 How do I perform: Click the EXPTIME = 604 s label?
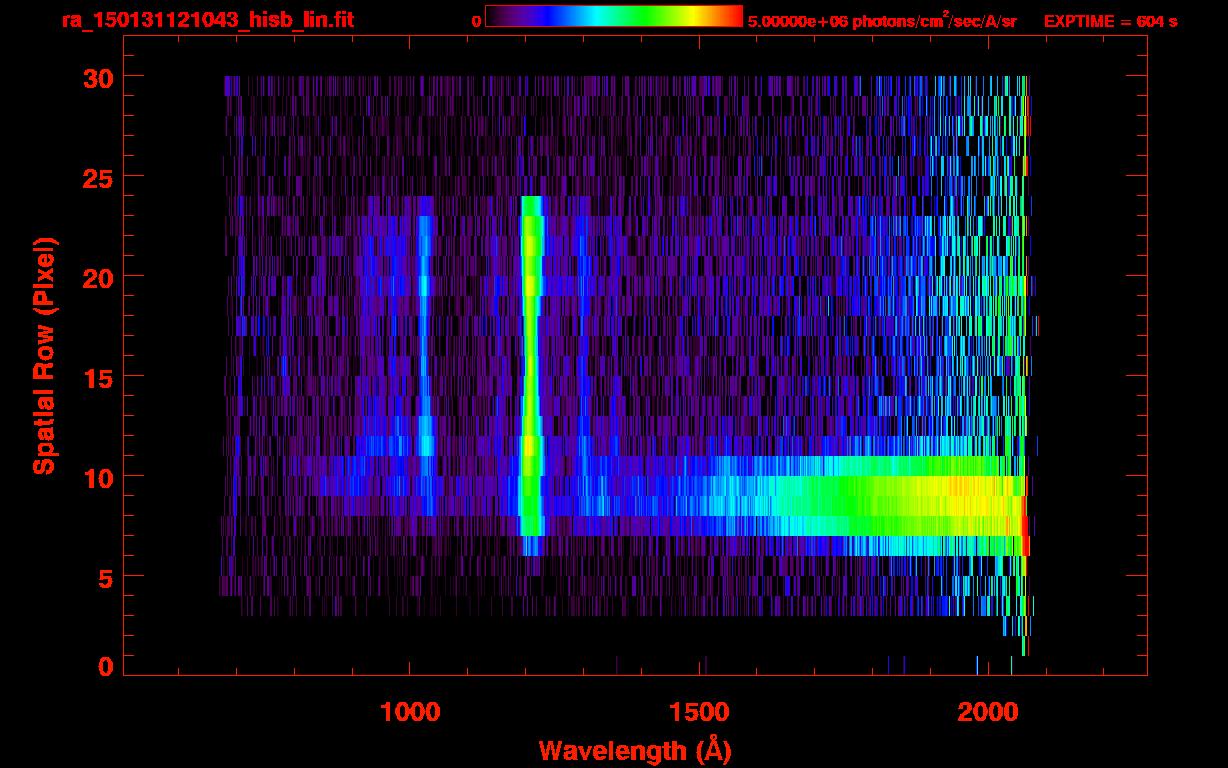tap(1110, 21)
